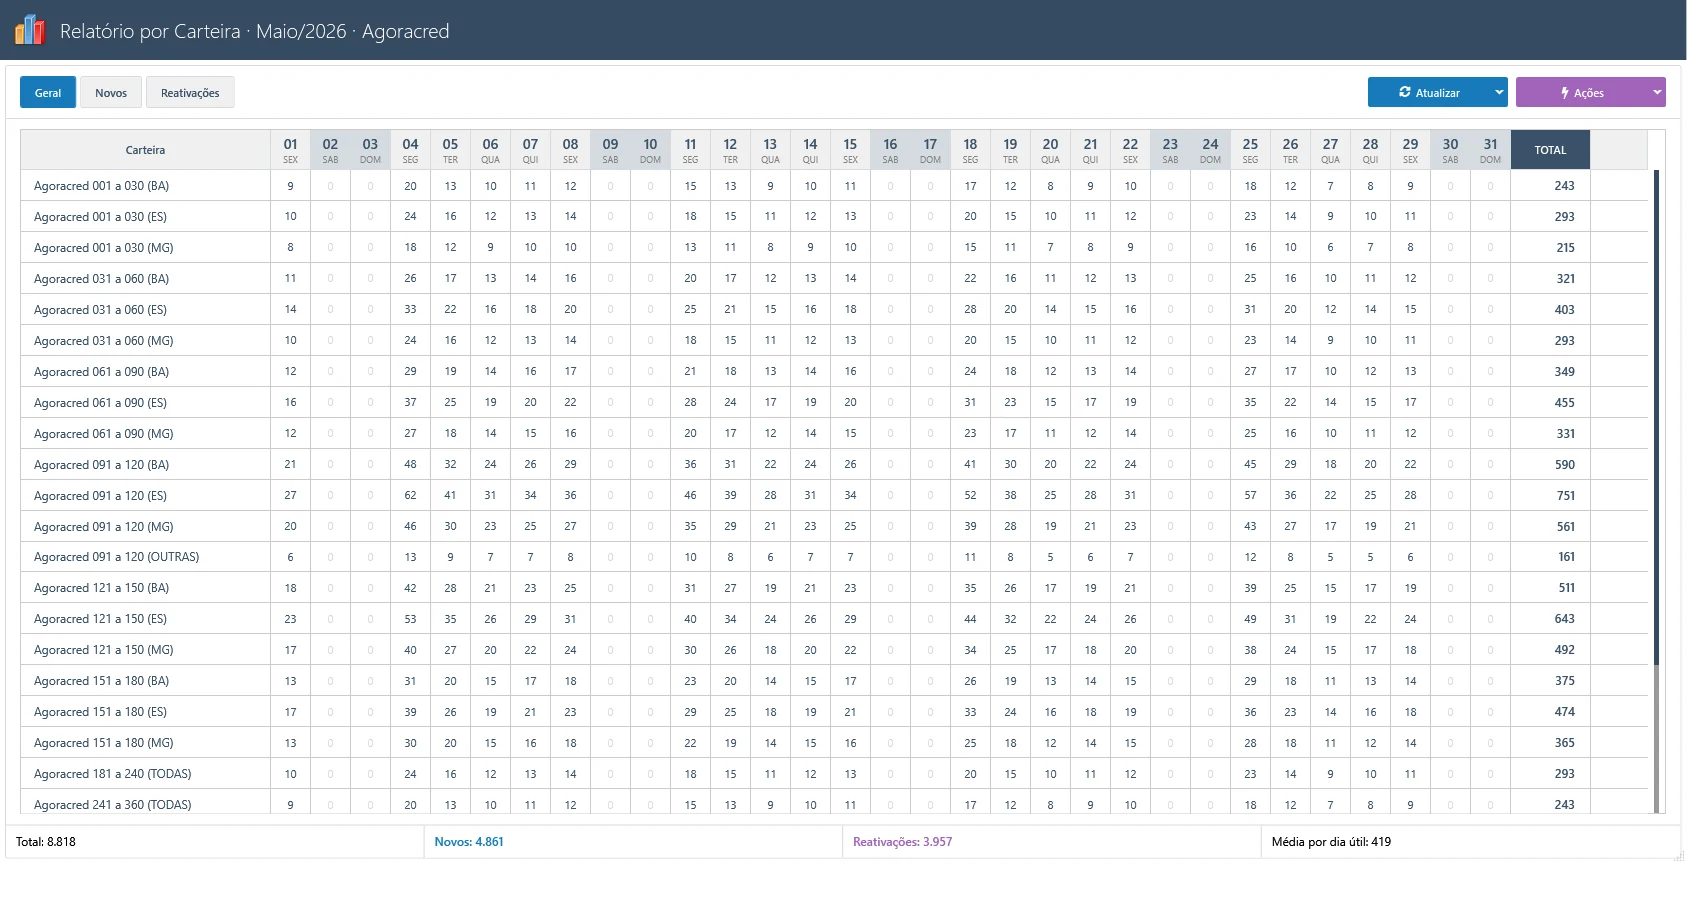The width and height of the screenshot is (1700, 900).
Task: Switch to the Novos tab
Action: pyautogui.click(x=111, y=93)
